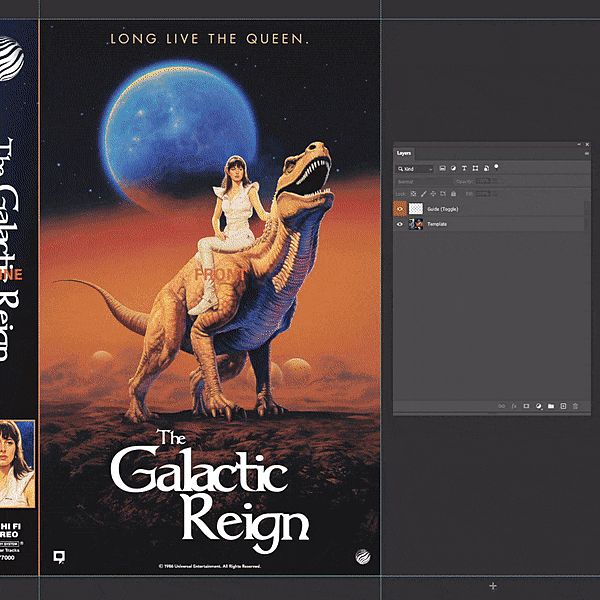
Task: Click the red FRONT guide label
Action: (x=219, y=274)
